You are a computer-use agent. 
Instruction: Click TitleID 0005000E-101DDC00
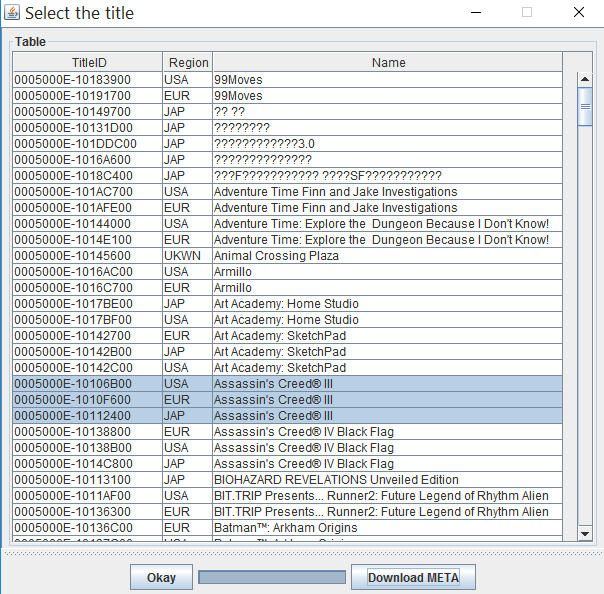pyautogui.click(x=88, y=144)
